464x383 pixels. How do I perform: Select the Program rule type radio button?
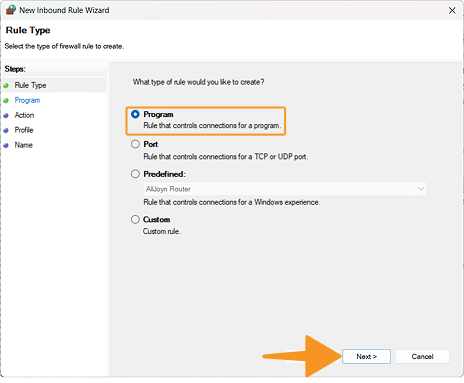pos(135,114)
